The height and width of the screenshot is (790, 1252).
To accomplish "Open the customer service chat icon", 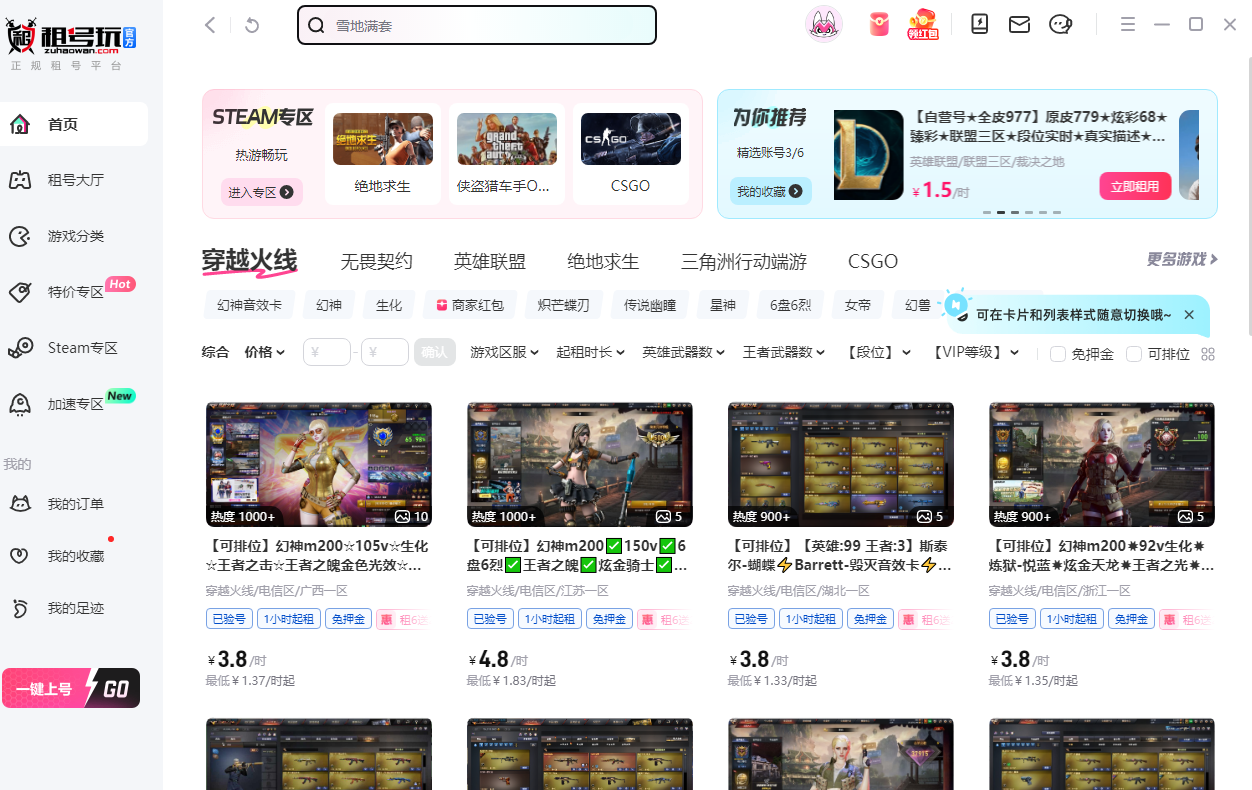I will [1060, 25].
